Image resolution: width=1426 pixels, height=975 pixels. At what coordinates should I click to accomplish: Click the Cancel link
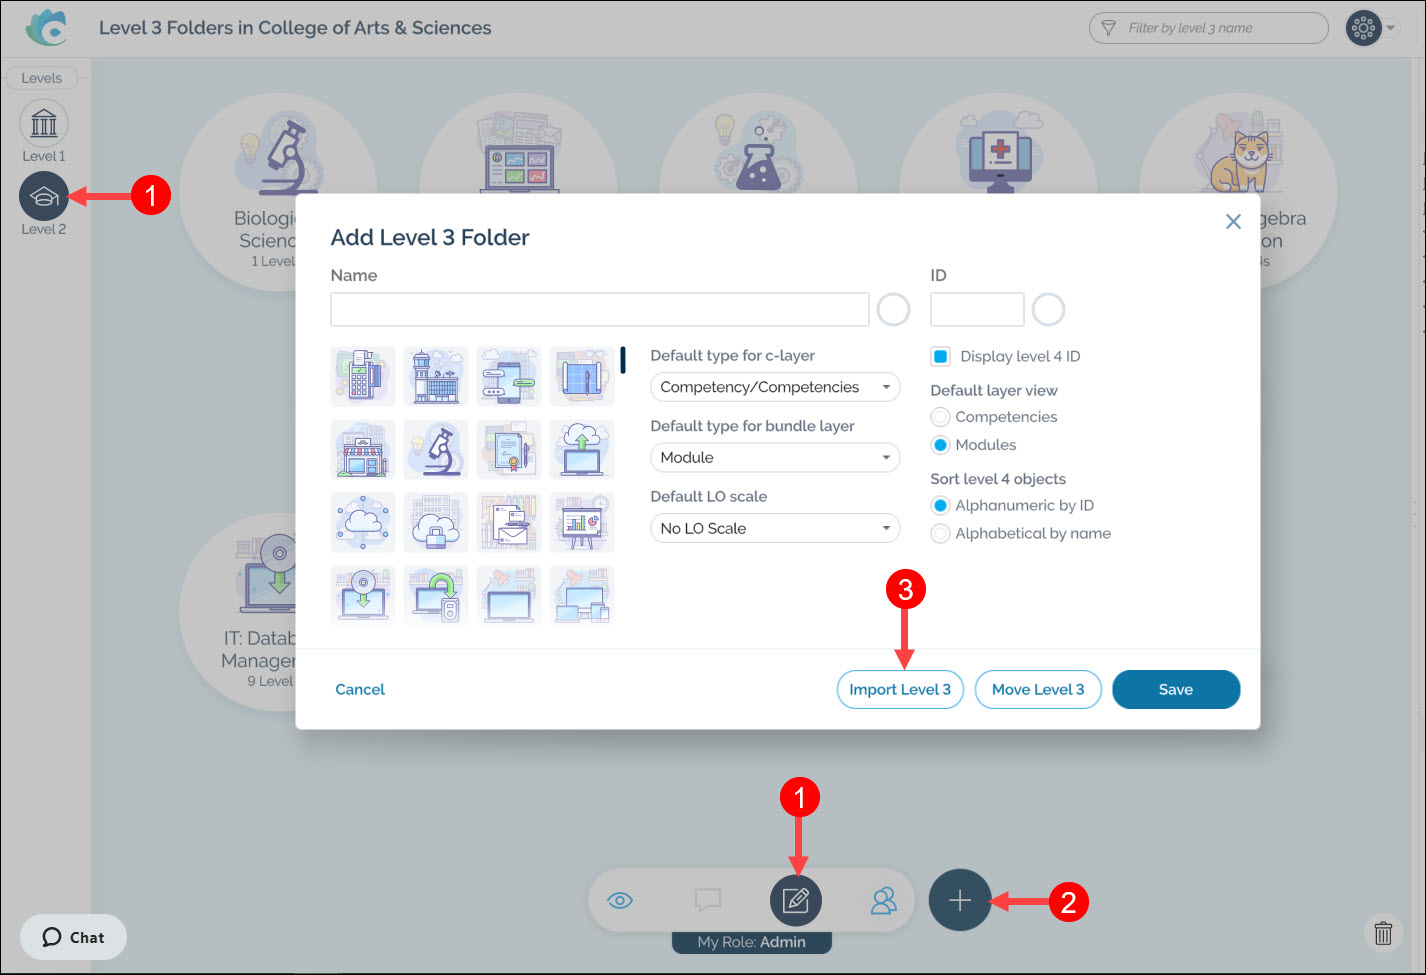click(x=360, y=690)
